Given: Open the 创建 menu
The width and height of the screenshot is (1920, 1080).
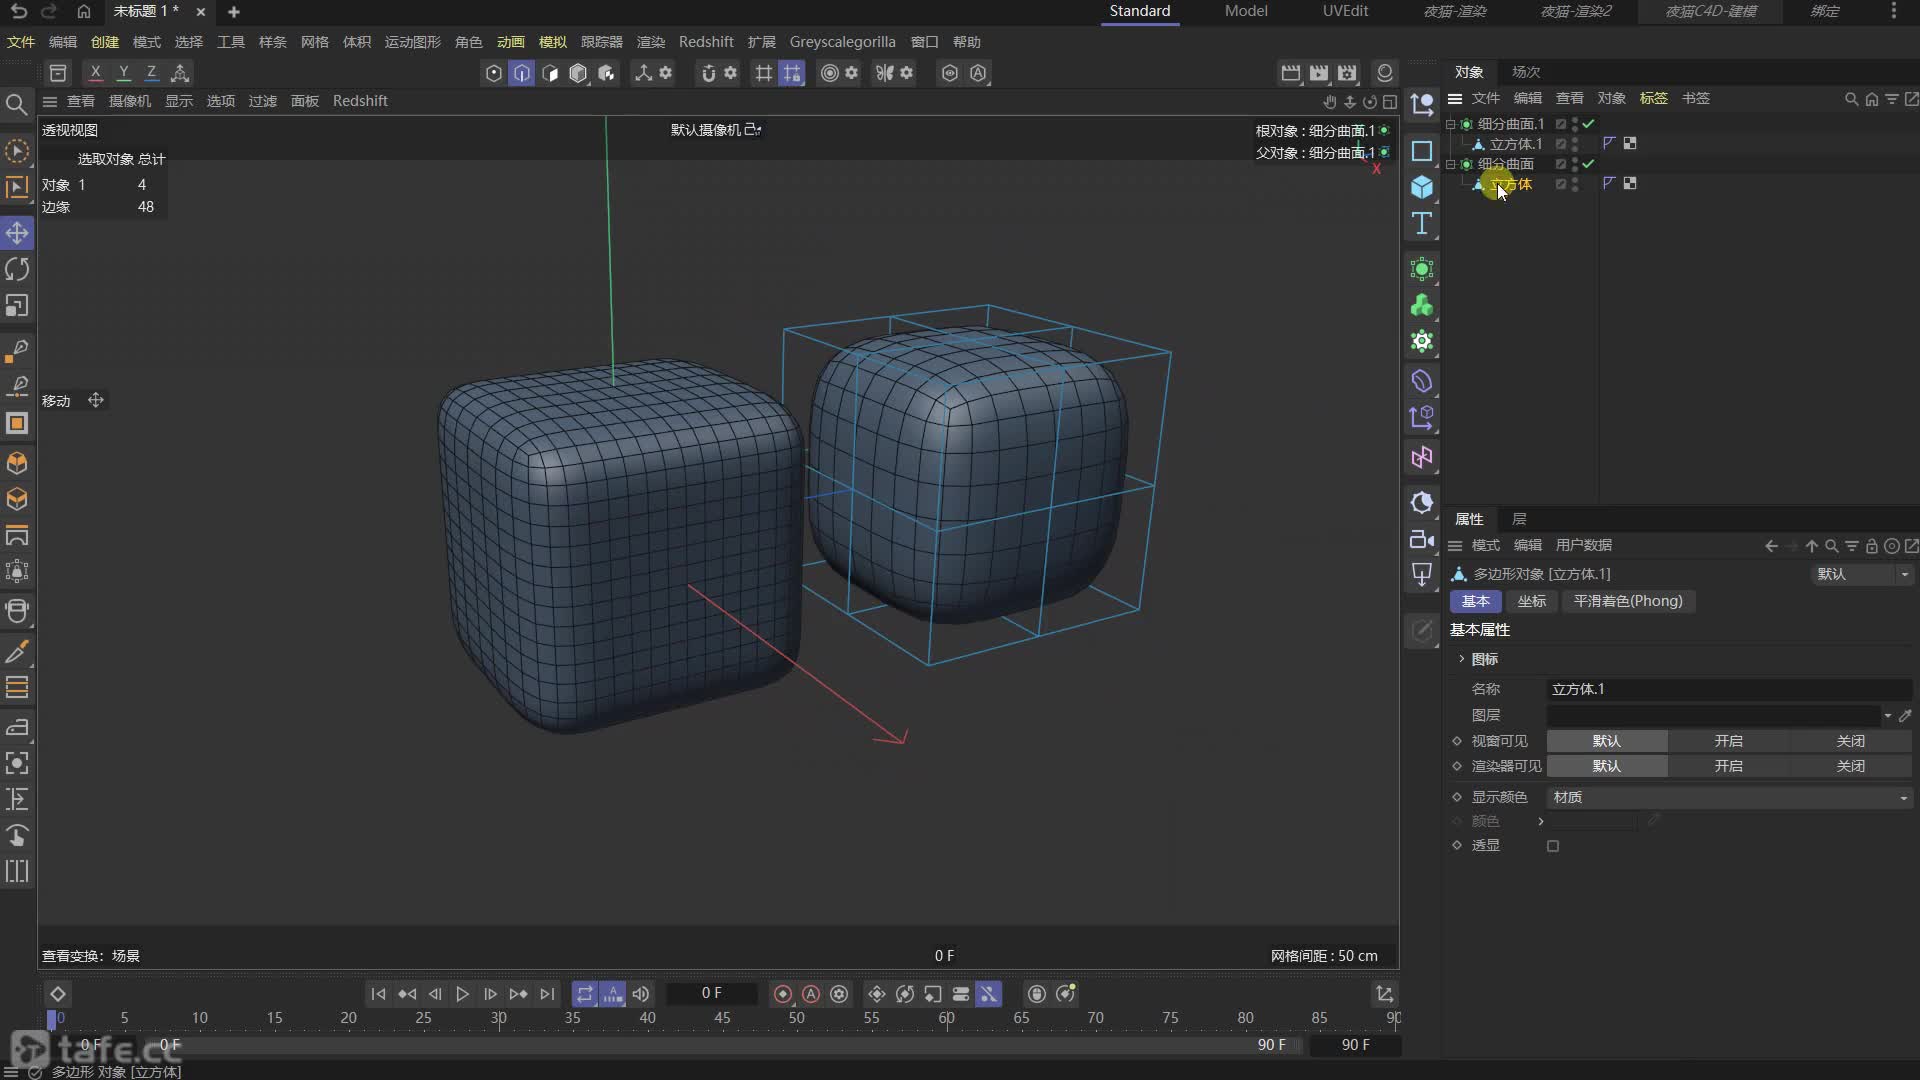Looking at the screenshot, I should 105,42.
